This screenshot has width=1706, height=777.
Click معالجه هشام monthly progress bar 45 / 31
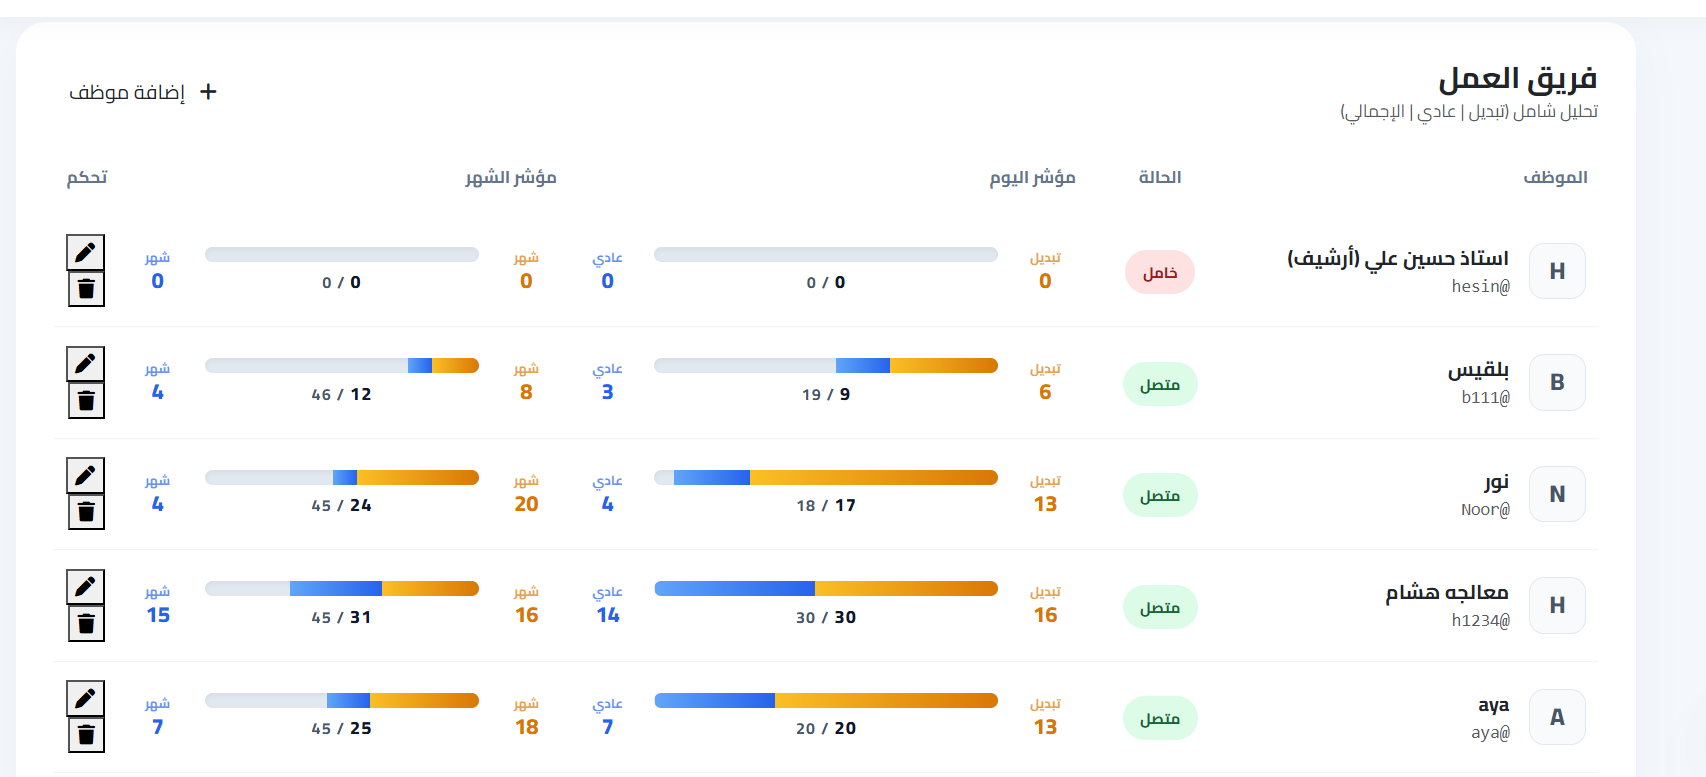pyautogui.click(x=342, y=589)
